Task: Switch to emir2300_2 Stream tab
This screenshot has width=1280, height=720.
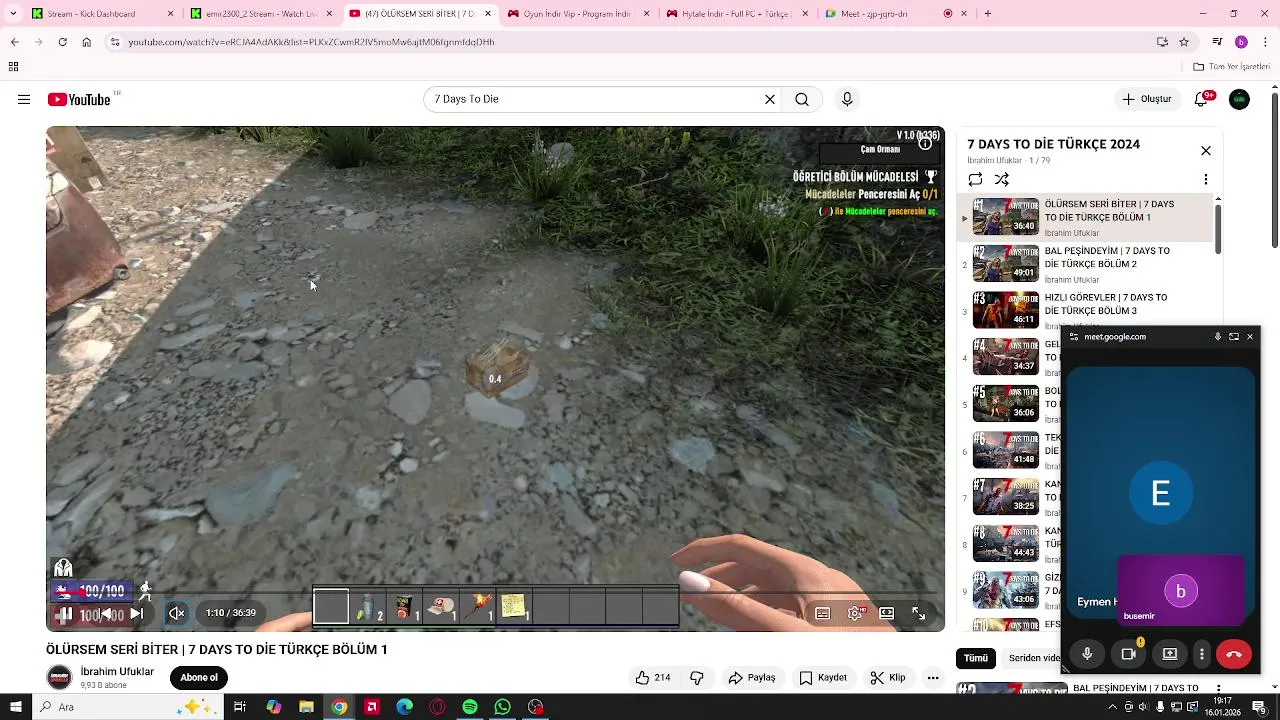Action: pyautogui.click(x=262, y=14)
